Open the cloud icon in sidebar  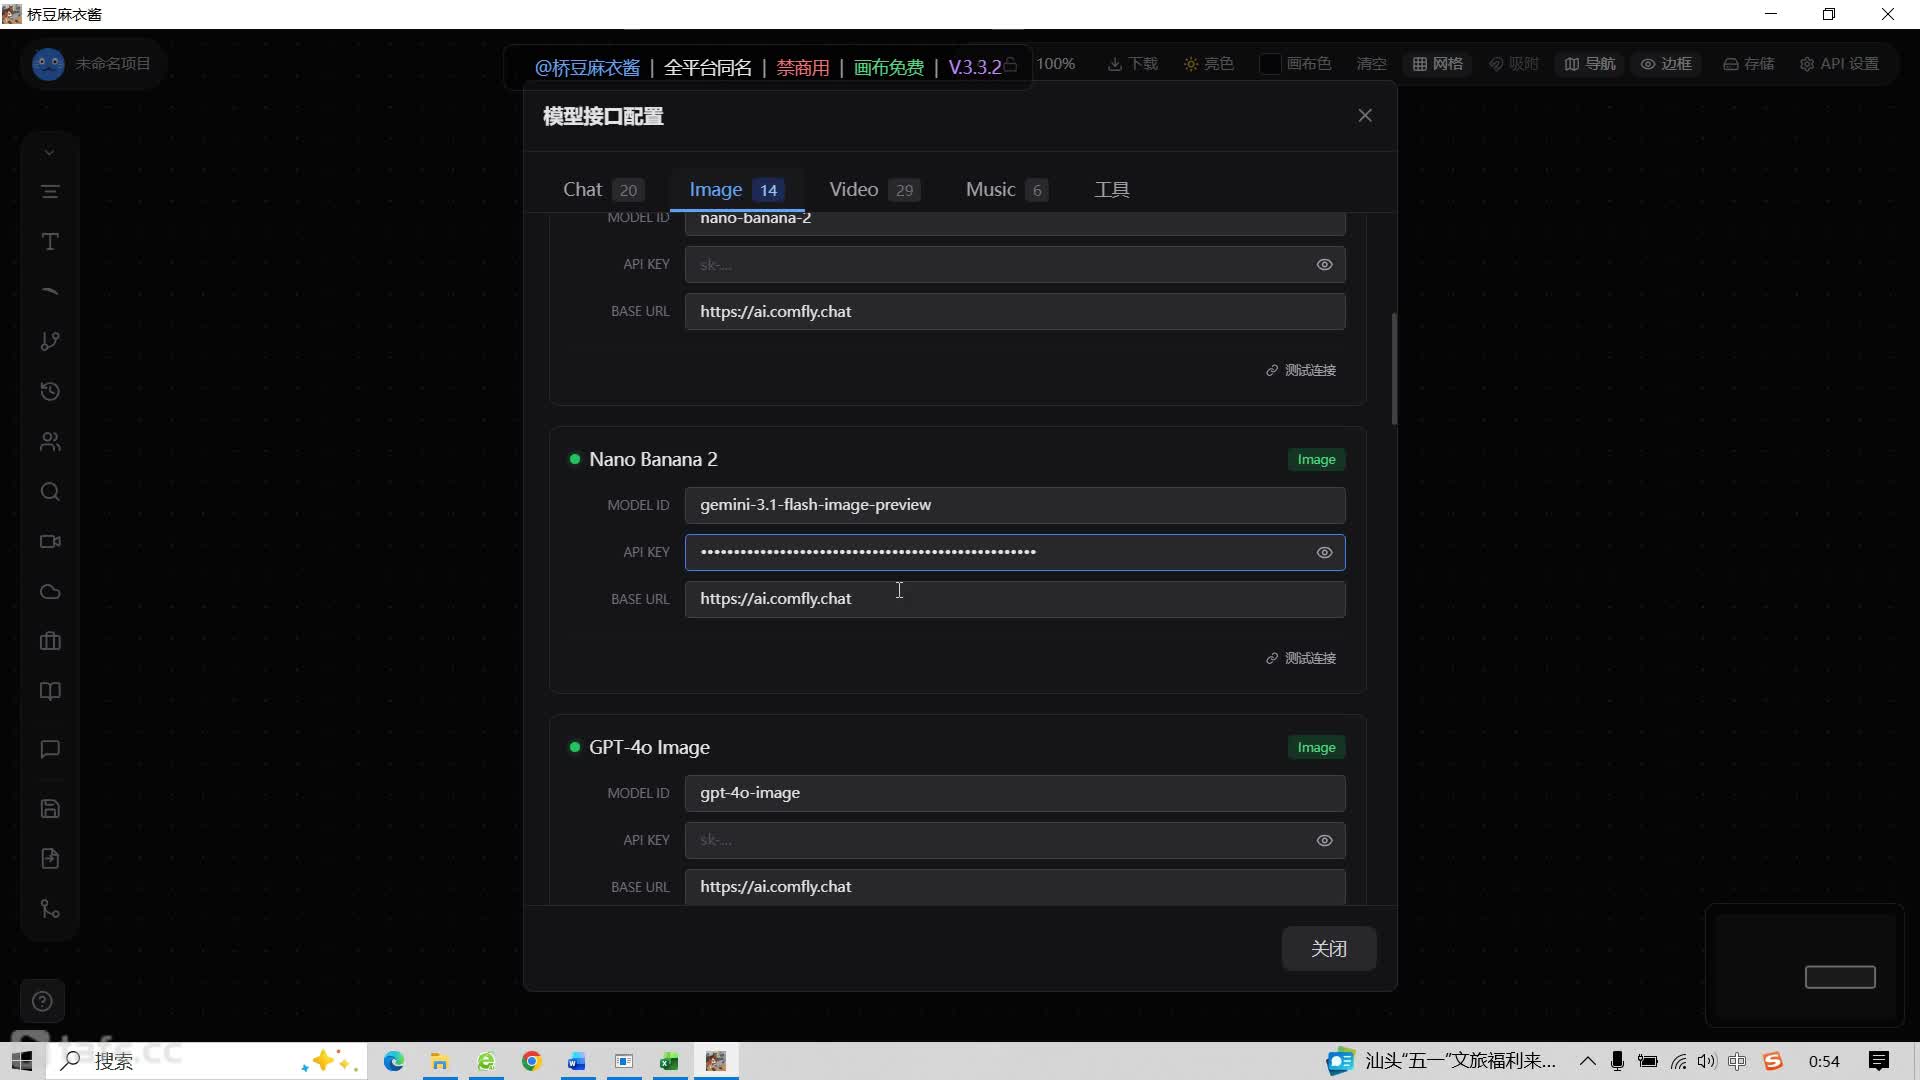50,592
